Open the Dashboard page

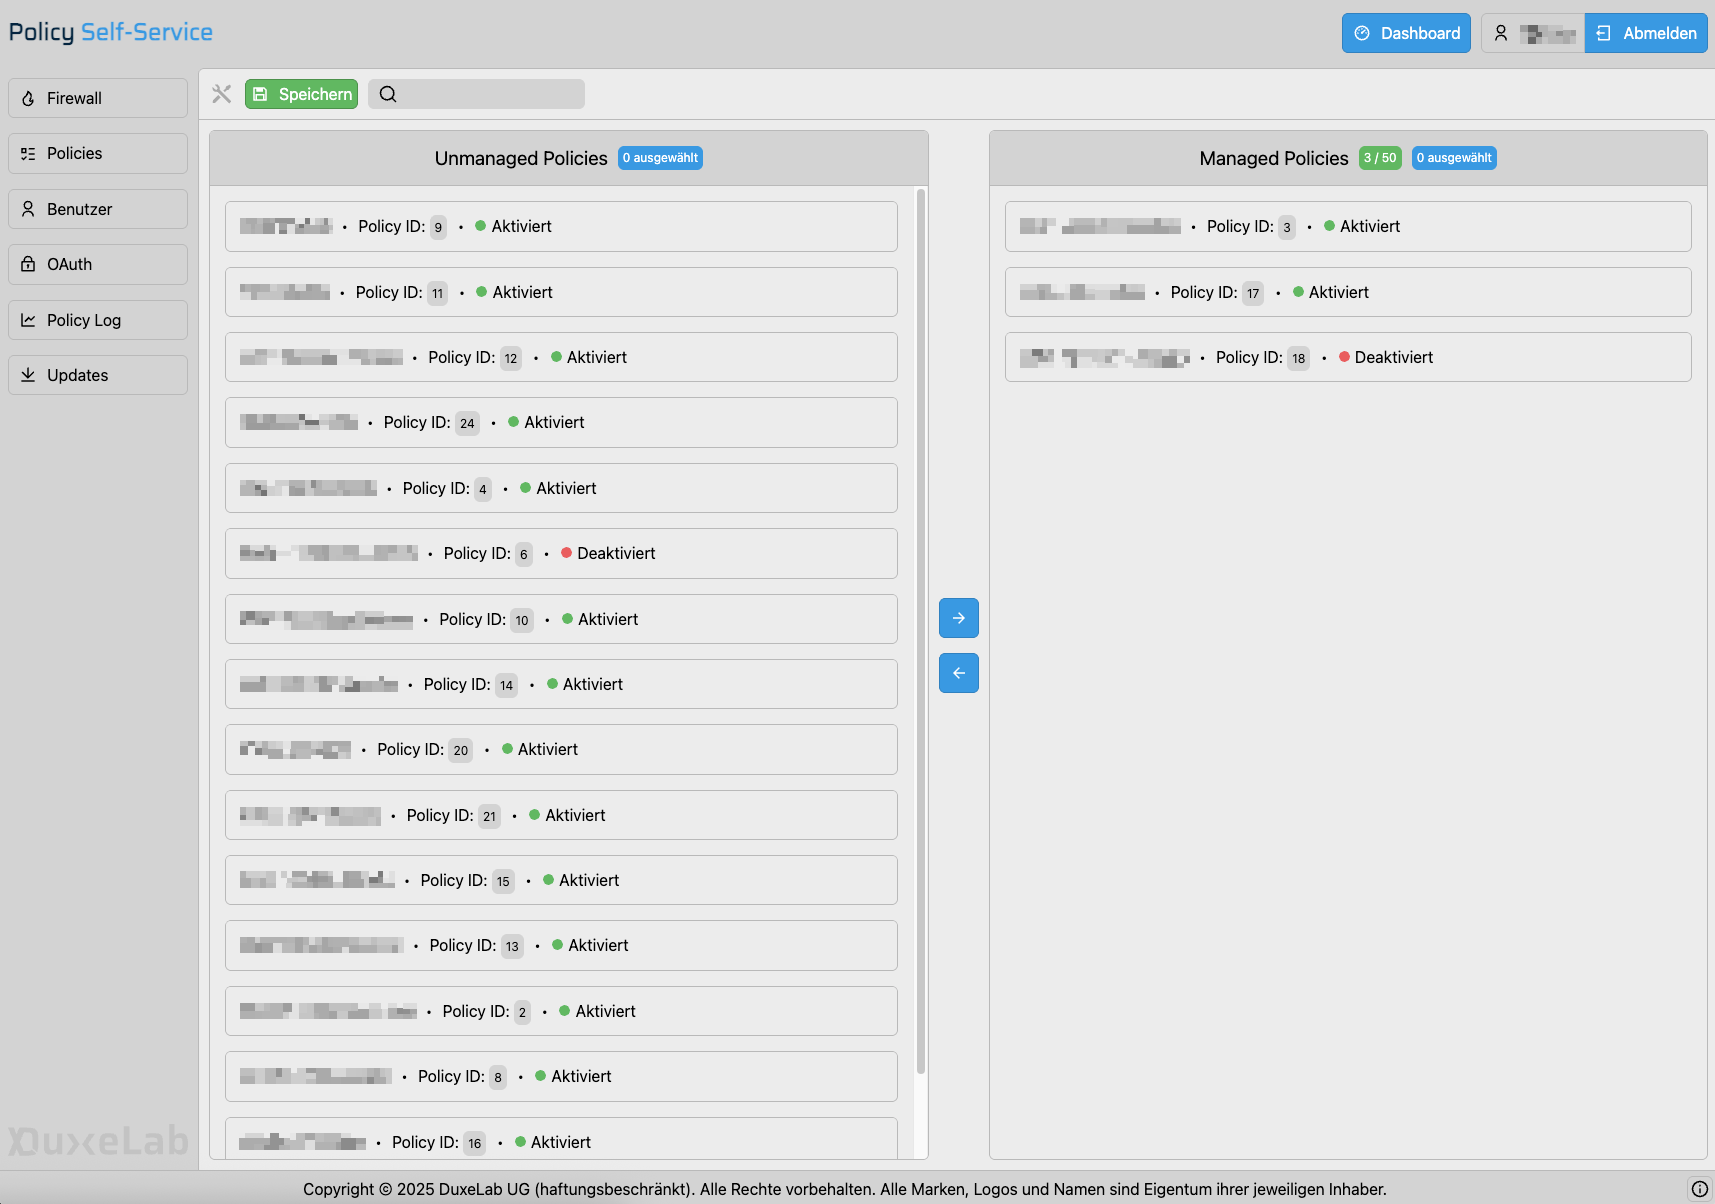(1405, 33)
